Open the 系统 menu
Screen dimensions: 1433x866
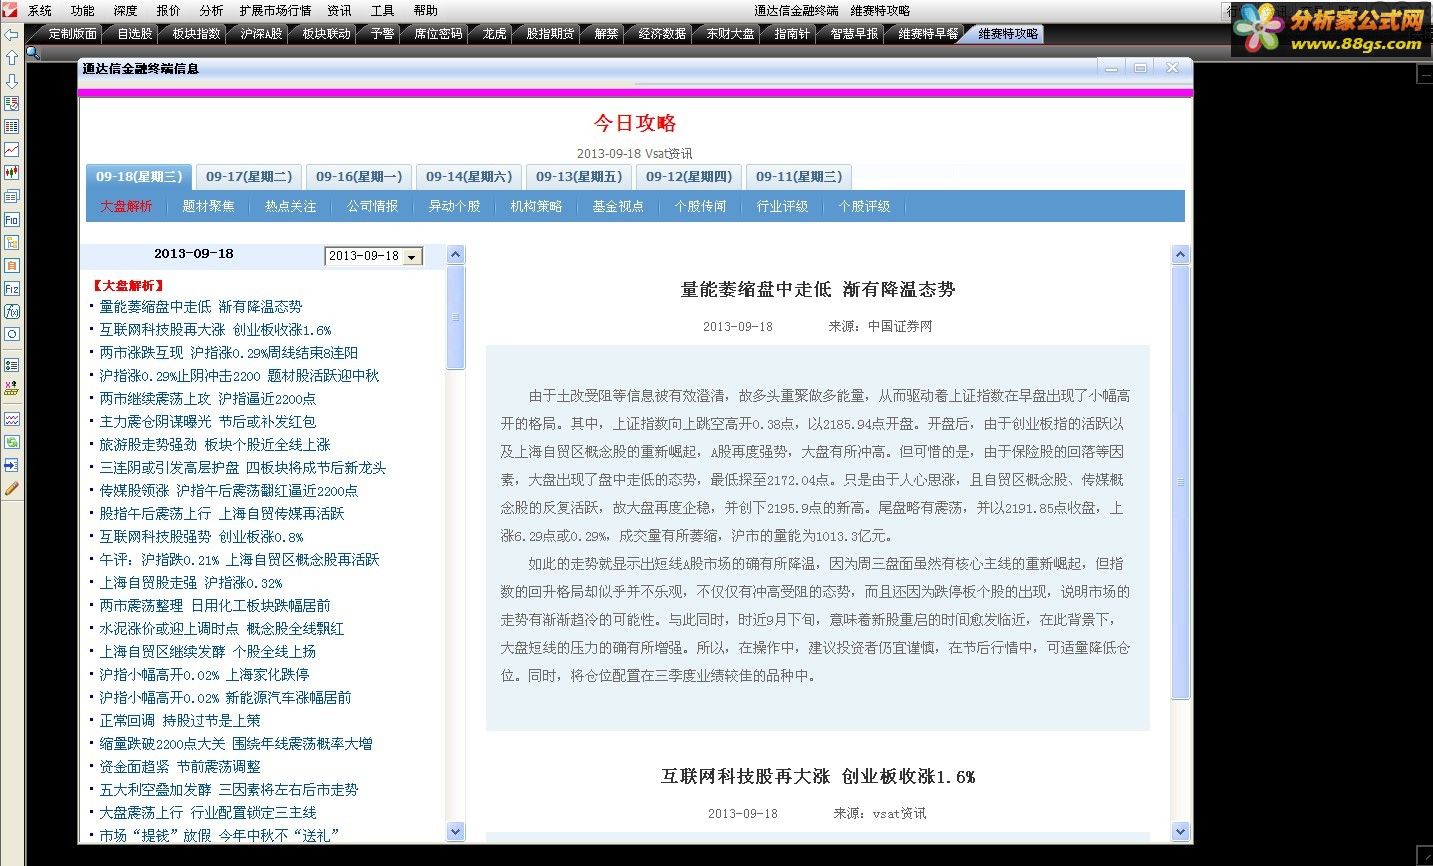coord(40,11)
